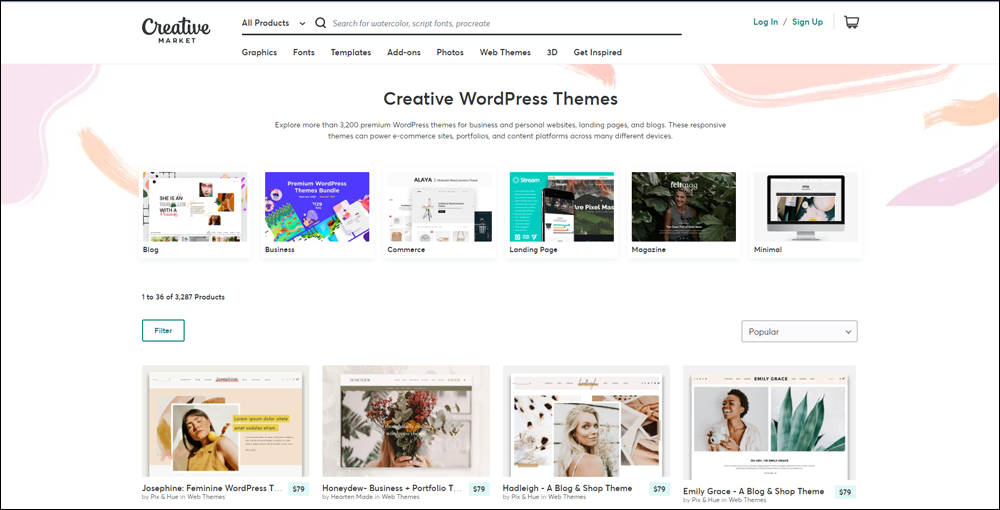Click the Landing Page category label

click(x=534, y=250)
